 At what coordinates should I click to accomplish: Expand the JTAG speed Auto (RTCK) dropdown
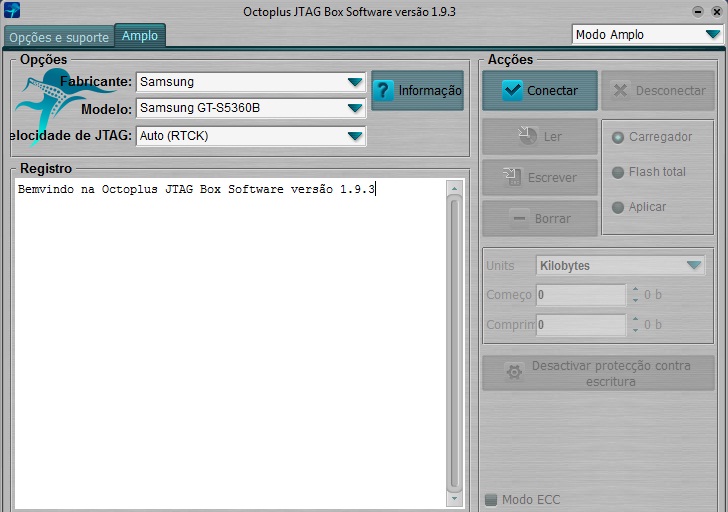pyautogui.click(x=251, y=136)
